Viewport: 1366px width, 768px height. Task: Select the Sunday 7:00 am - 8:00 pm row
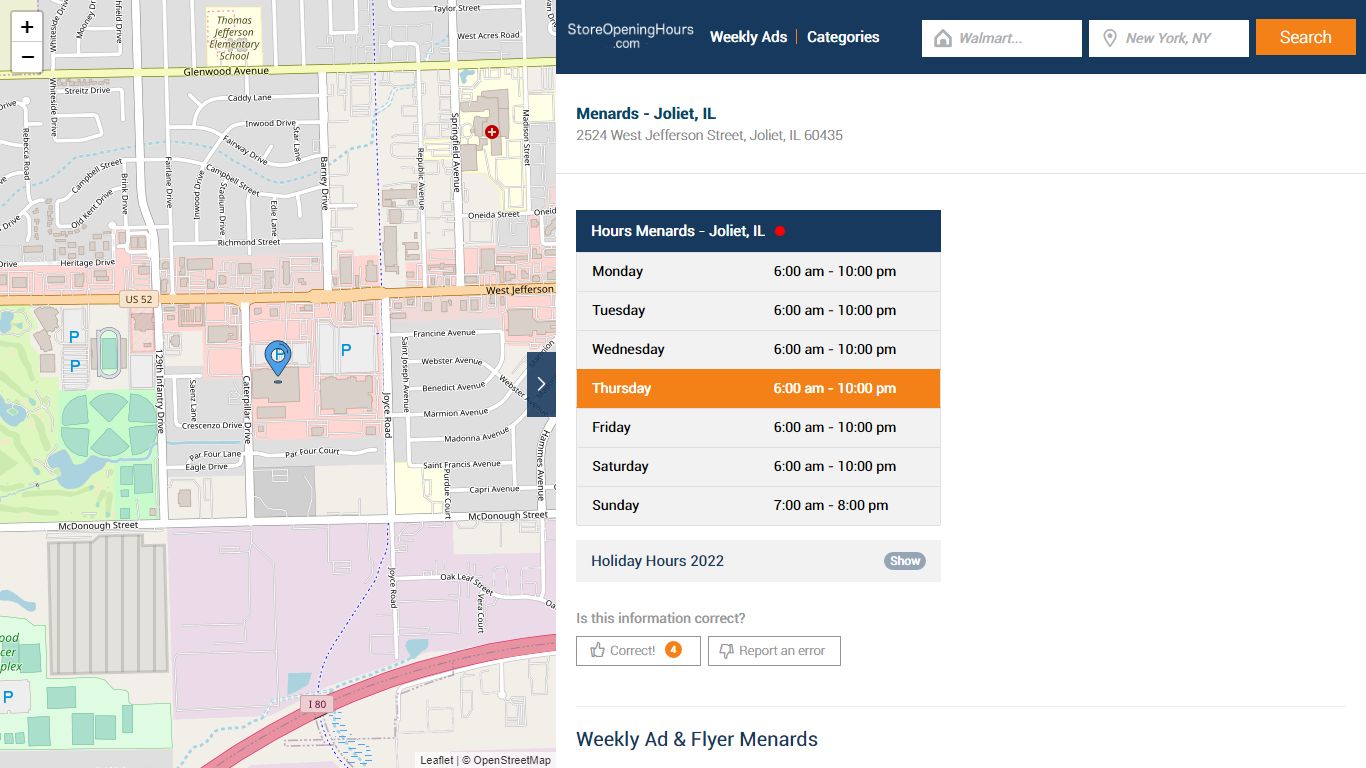point(758,505)
